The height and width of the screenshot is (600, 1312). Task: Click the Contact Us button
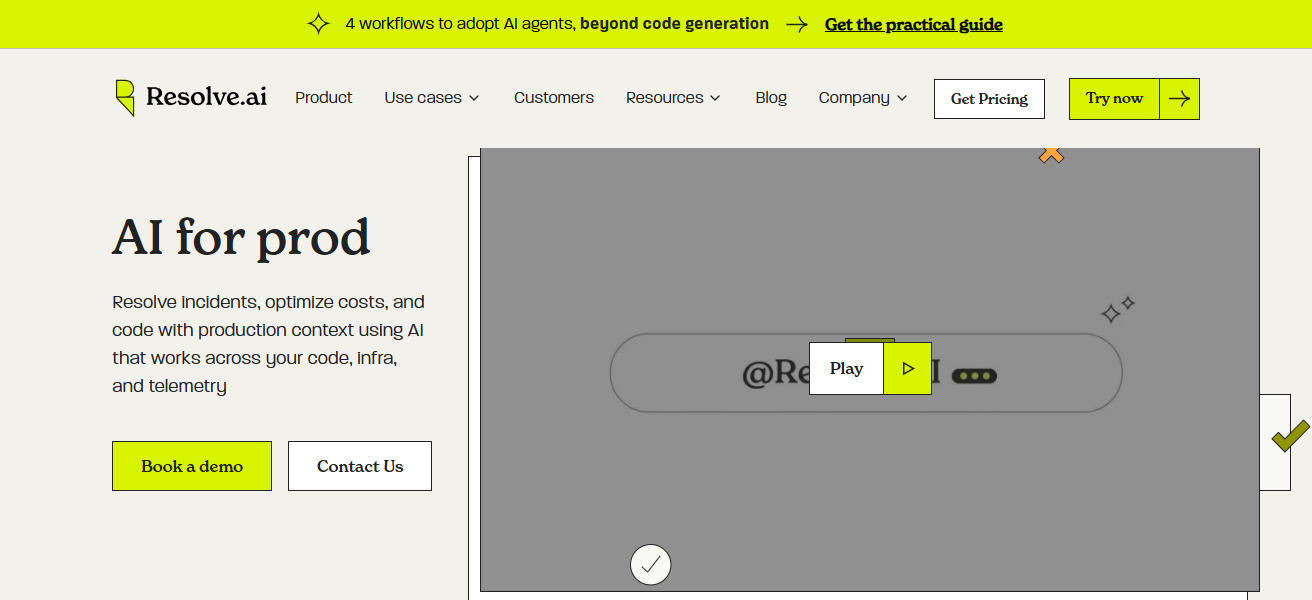click(x=359, y=465)
